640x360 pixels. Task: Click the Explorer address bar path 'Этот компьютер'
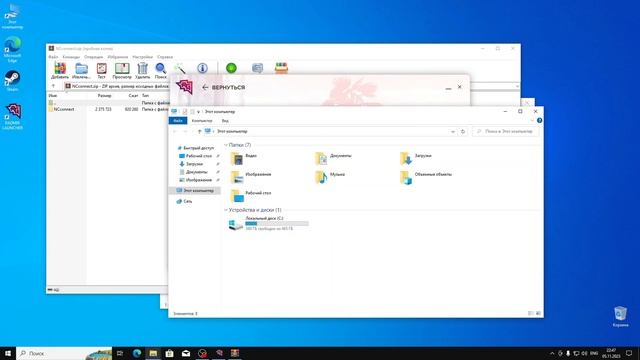[x=232, y=131]
